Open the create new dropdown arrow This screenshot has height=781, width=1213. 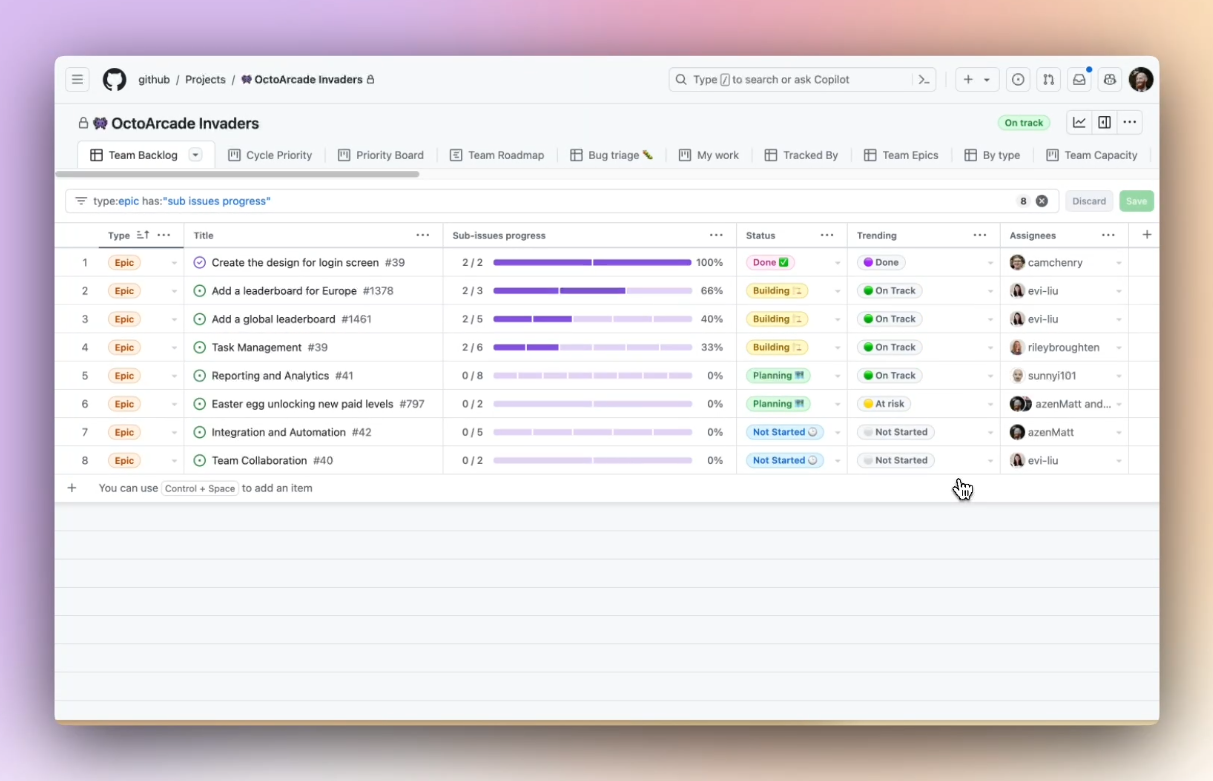click(x=986, y=79)
